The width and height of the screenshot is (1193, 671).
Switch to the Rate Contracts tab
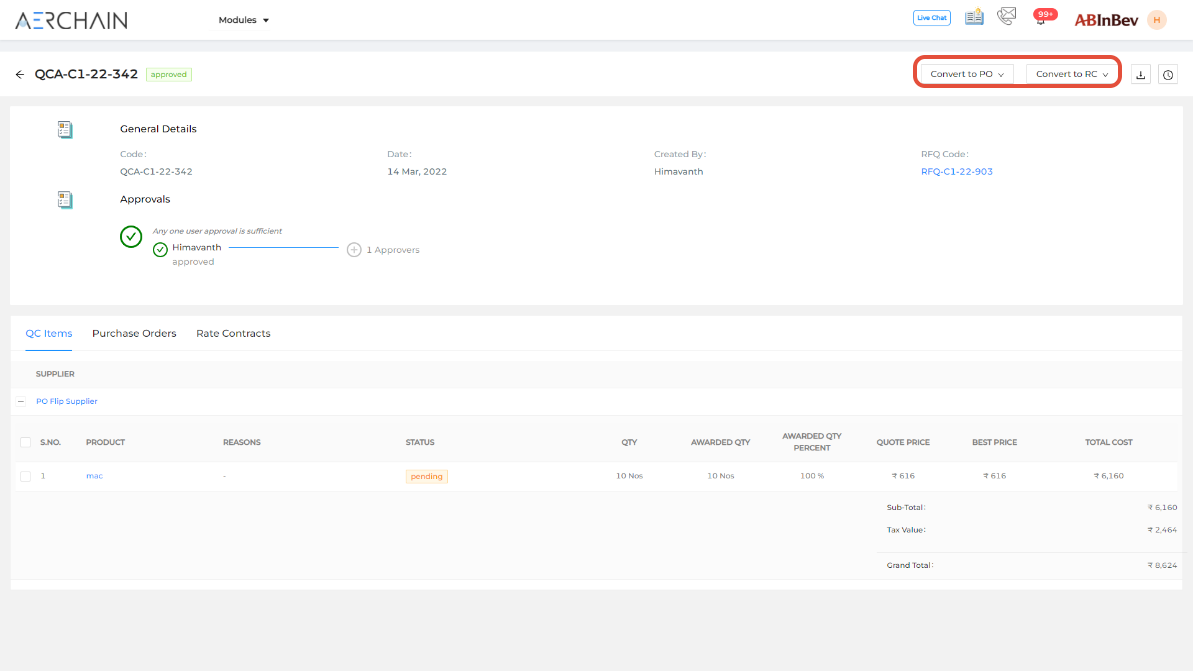tap(233, 334)
